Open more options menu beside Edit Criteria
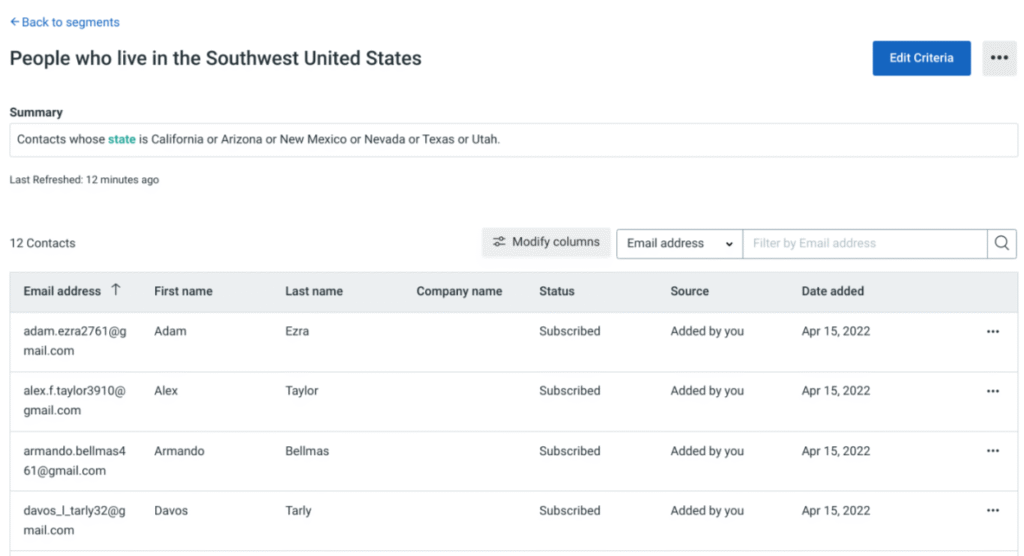The image size is (1024, 556). pos(999,58)
